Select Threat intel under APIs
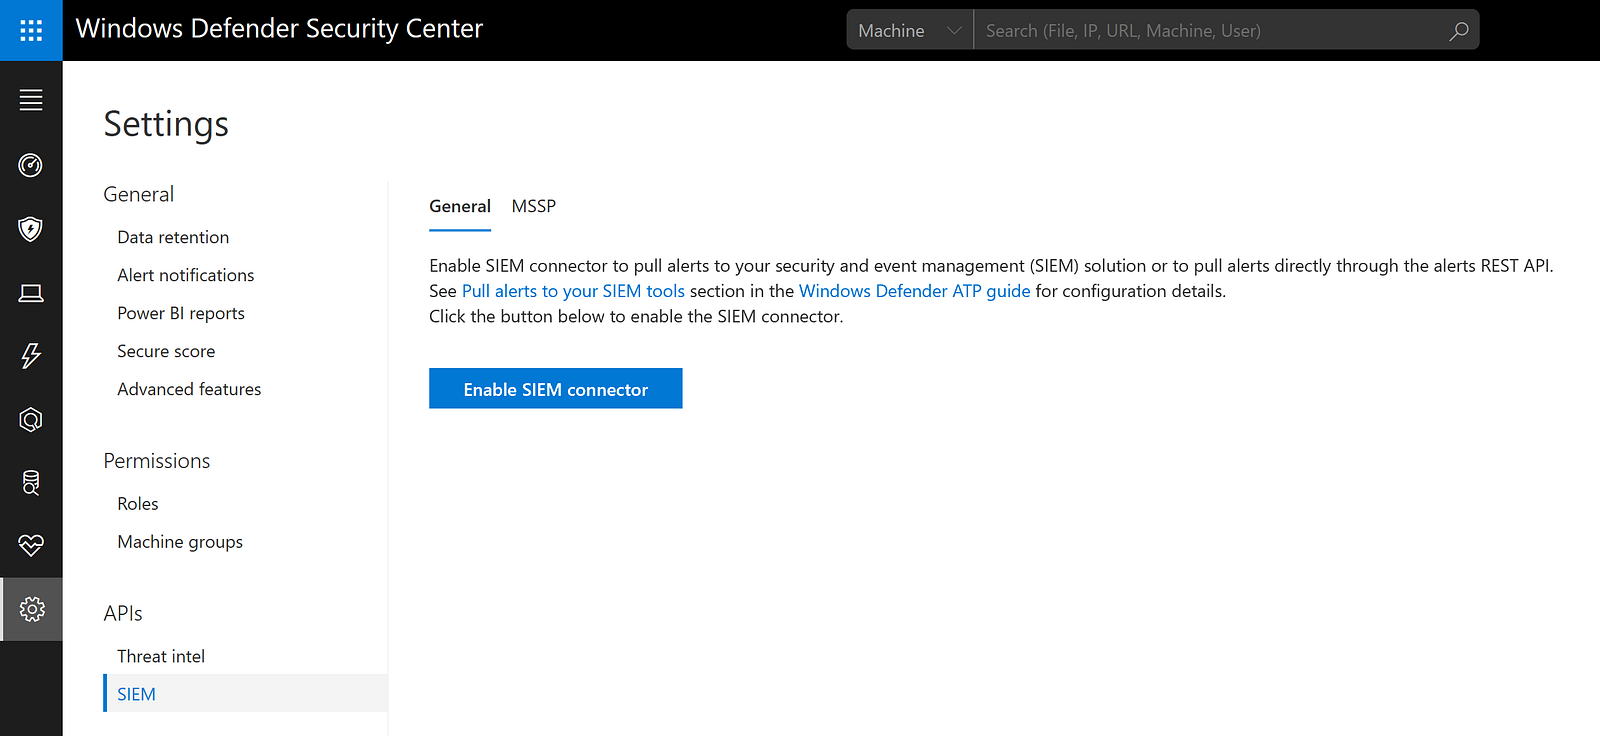1600x736 pixels. [161, 656]
